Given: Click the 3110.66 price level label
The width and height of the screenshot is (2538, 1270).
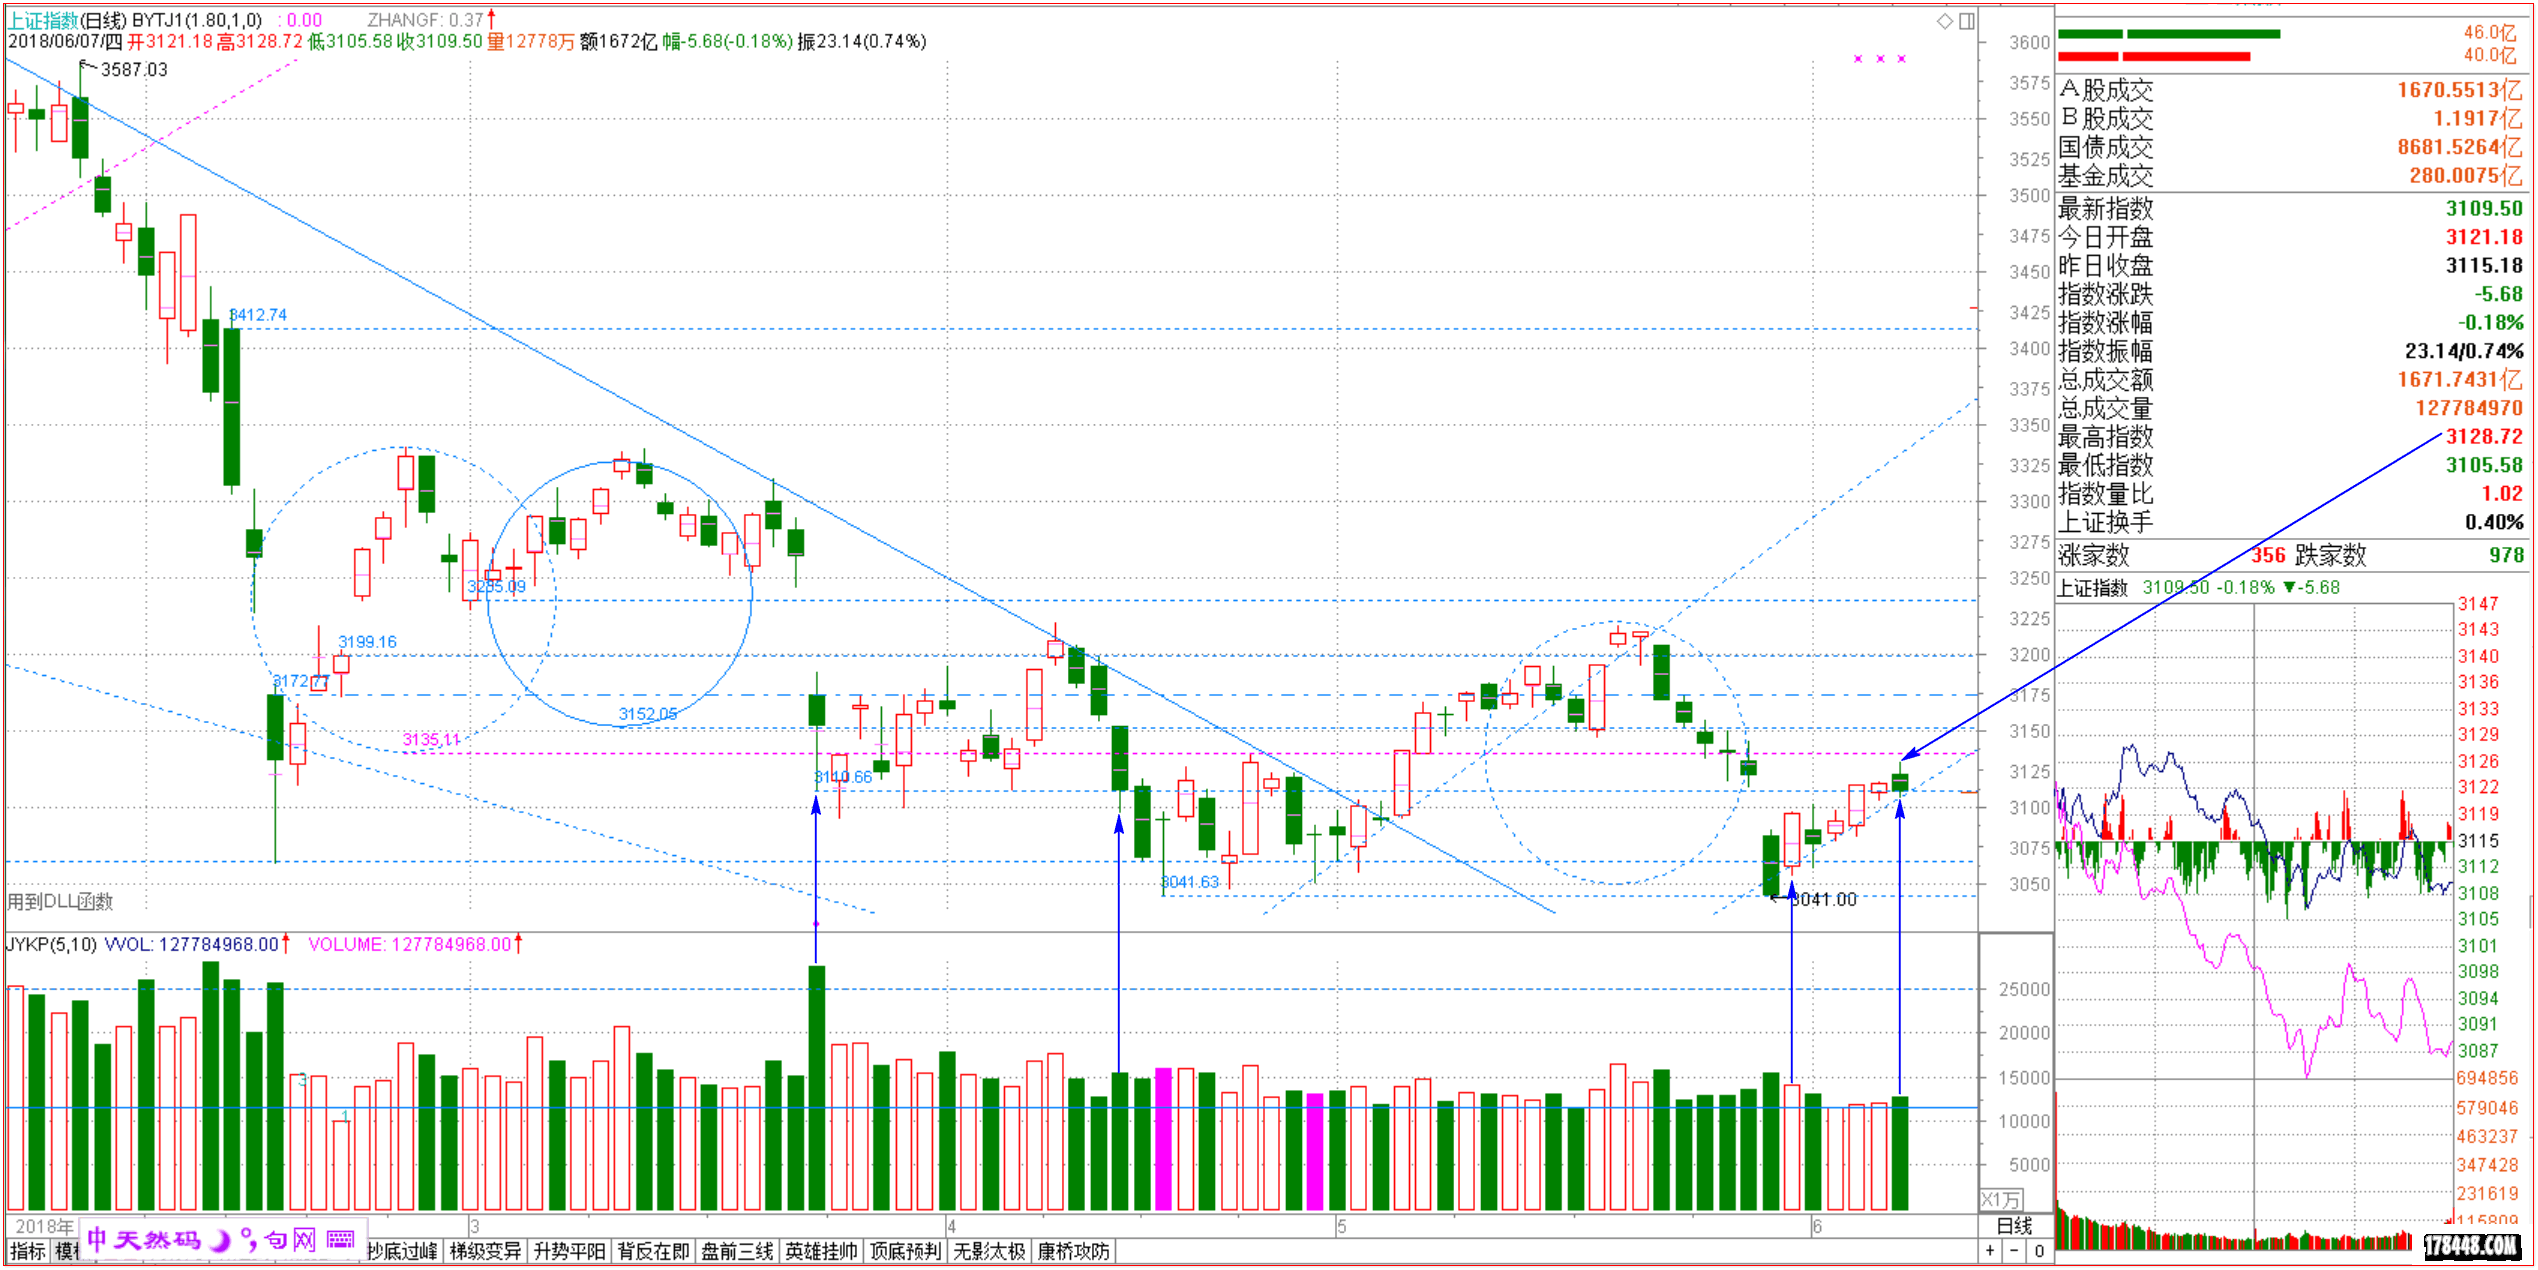Looking at the screenshot, I should (843, 777).
